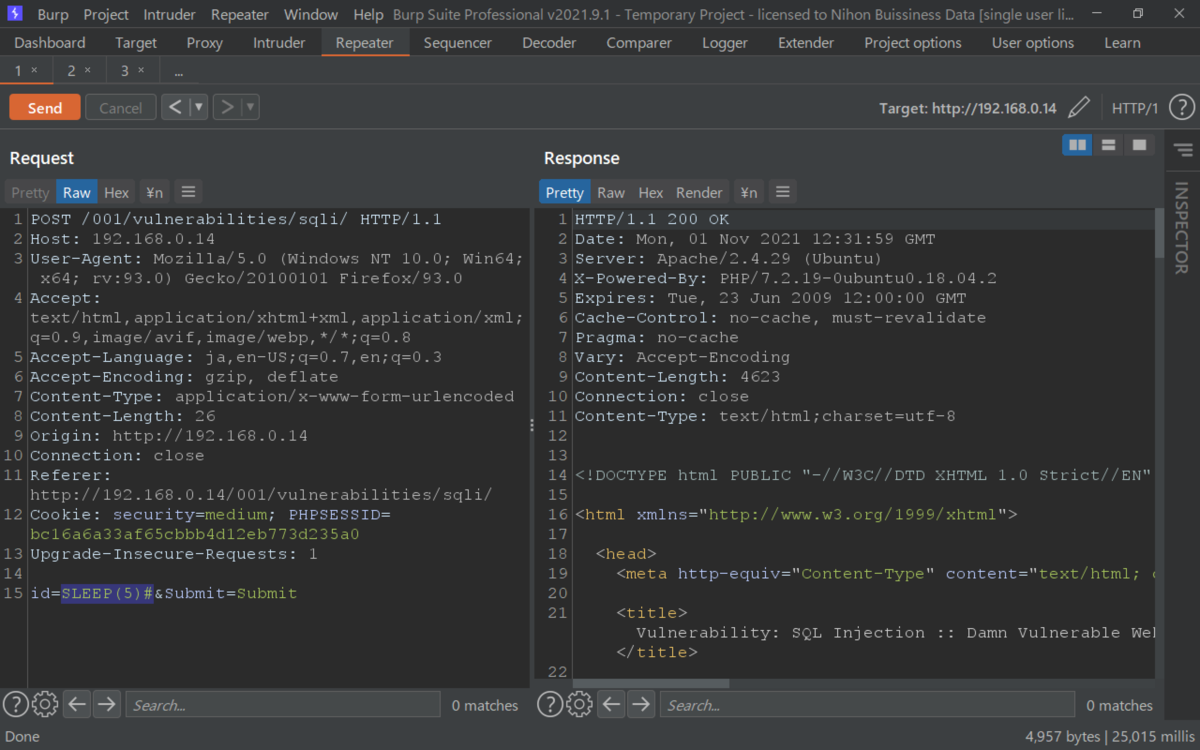Close Repeater tab 3
Image resolution: width=1200 pixels, height=750 pixels.
pos(141,70)
